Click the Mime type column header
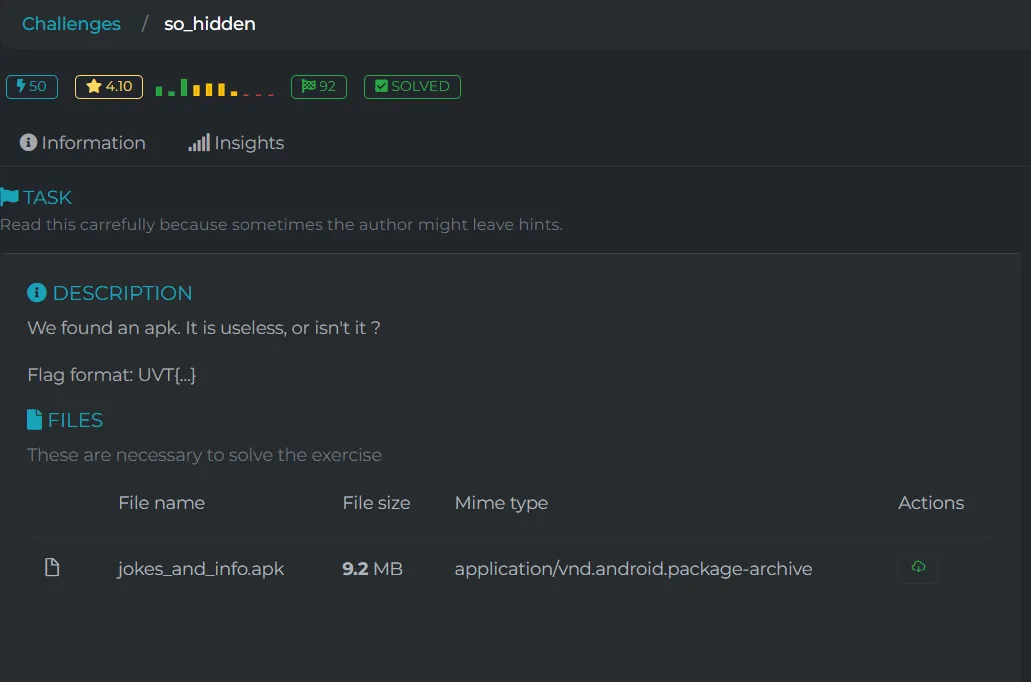 tap(501, 503)
